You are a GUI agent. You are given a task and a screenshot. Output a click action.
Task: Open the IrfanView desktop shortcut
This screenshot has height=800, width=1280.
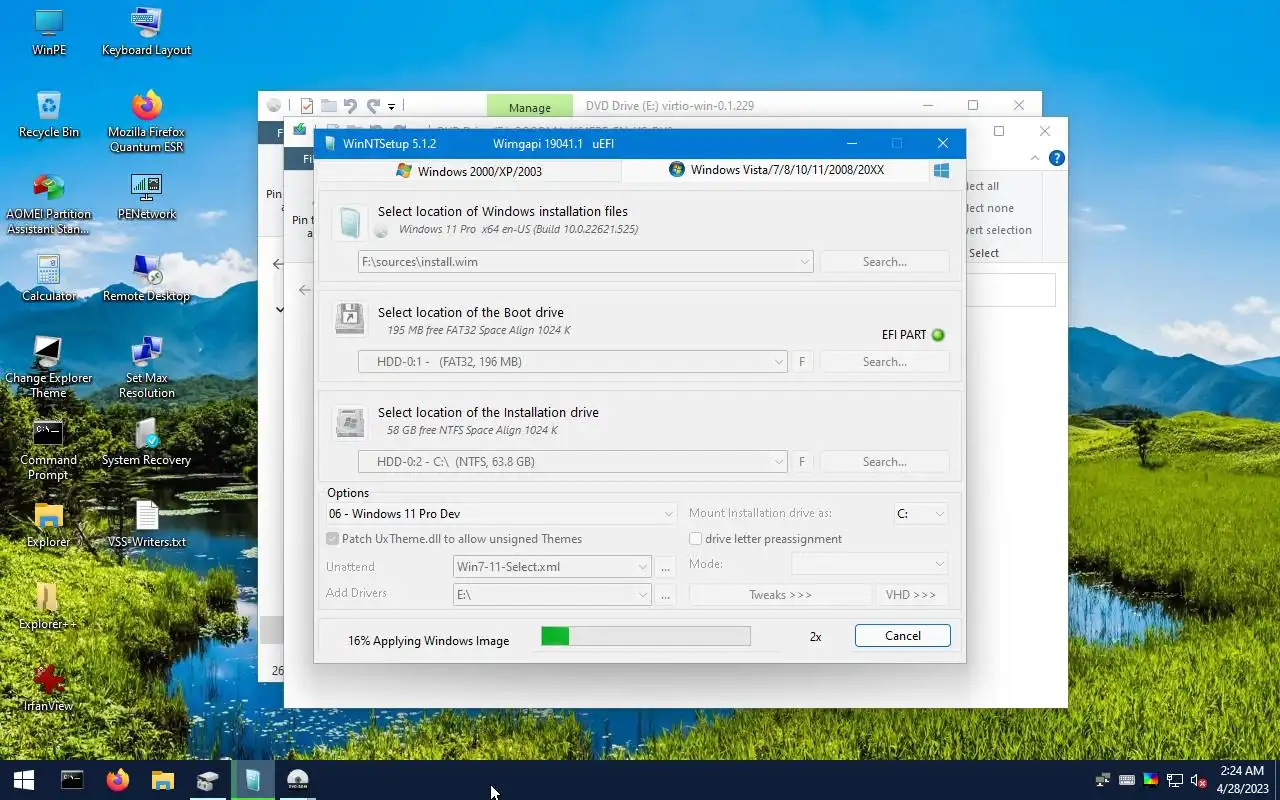[x=48, y=688]
